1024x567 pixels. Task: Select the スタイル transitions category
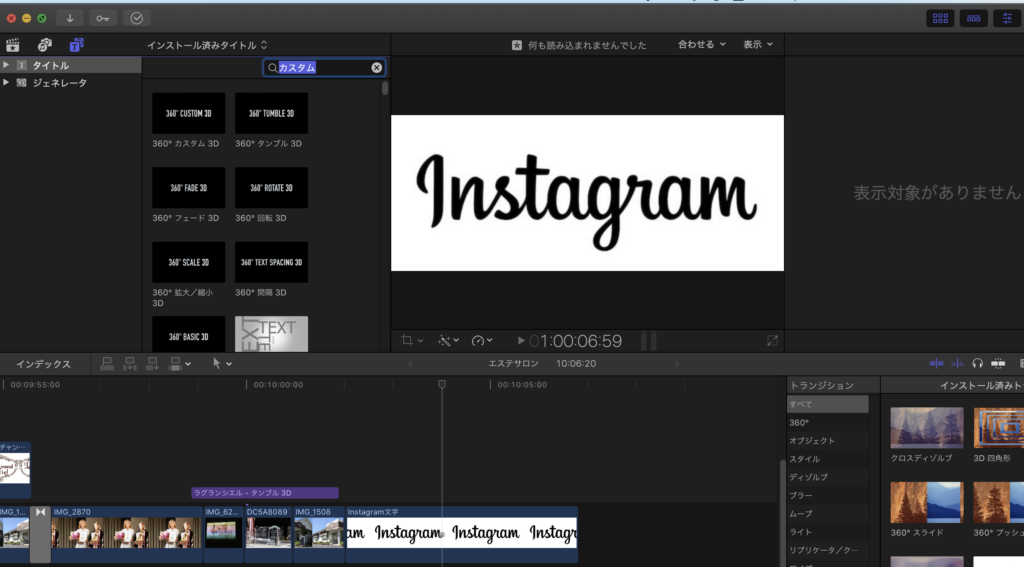pos(827,459)
